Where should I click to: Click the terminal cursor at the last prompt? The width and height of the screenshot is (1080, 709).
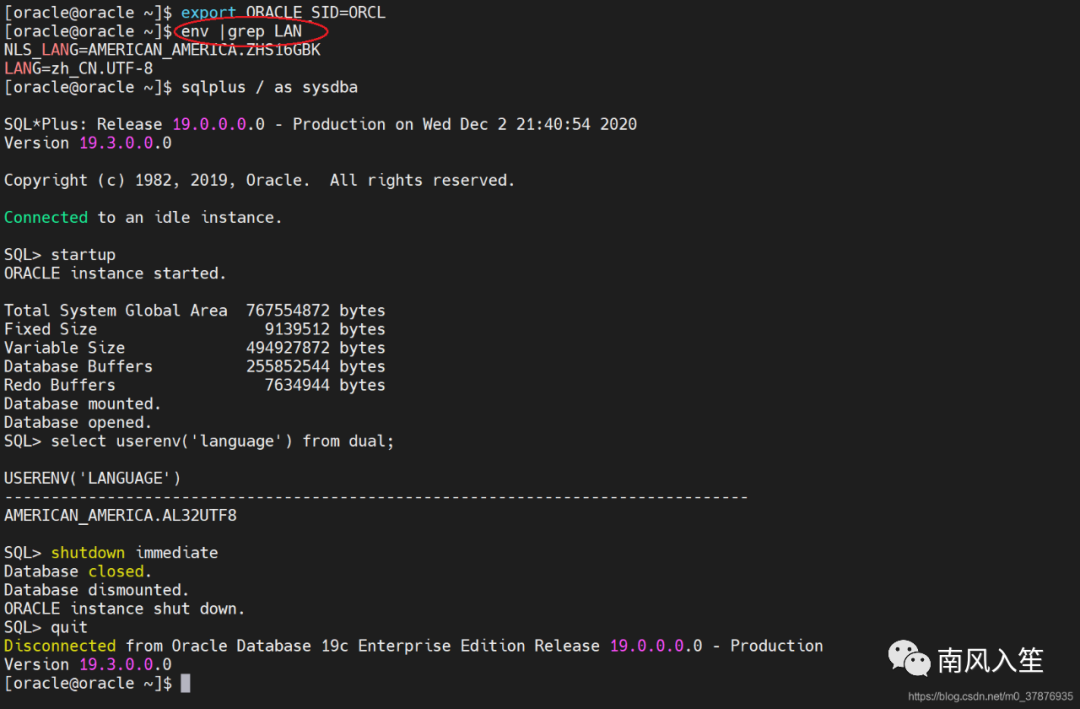(185, 683)
